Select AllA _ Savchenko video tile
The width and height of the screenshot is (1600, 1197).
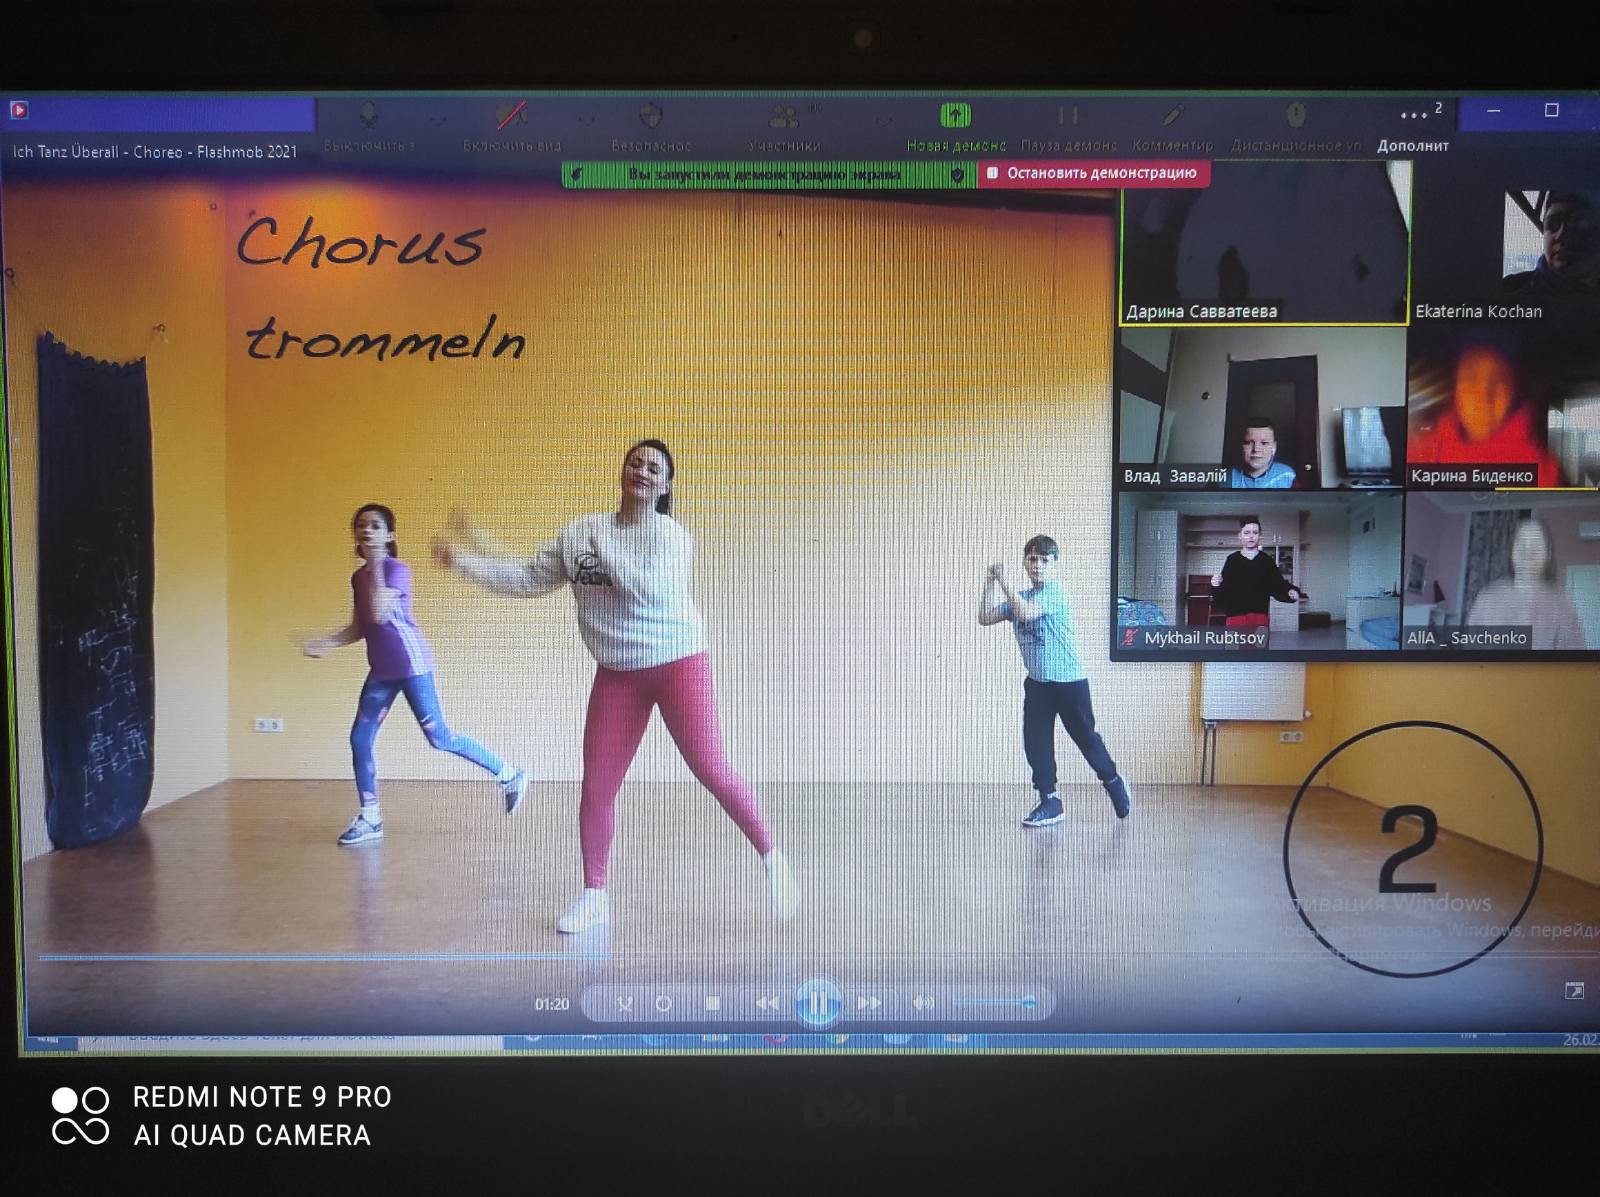click(x=1502, y=571)
